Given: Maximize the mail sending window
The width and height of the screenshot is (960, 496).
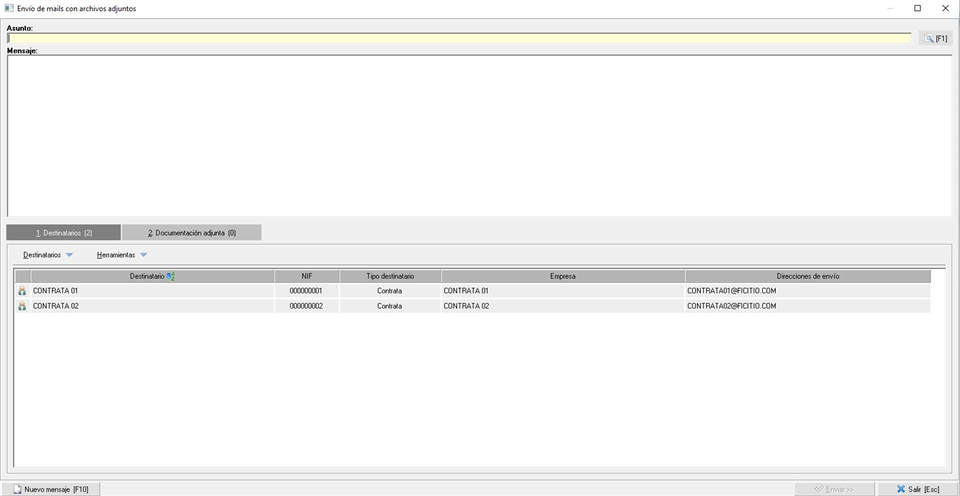Looking at the screenshot, I should [x=917, y=8].
